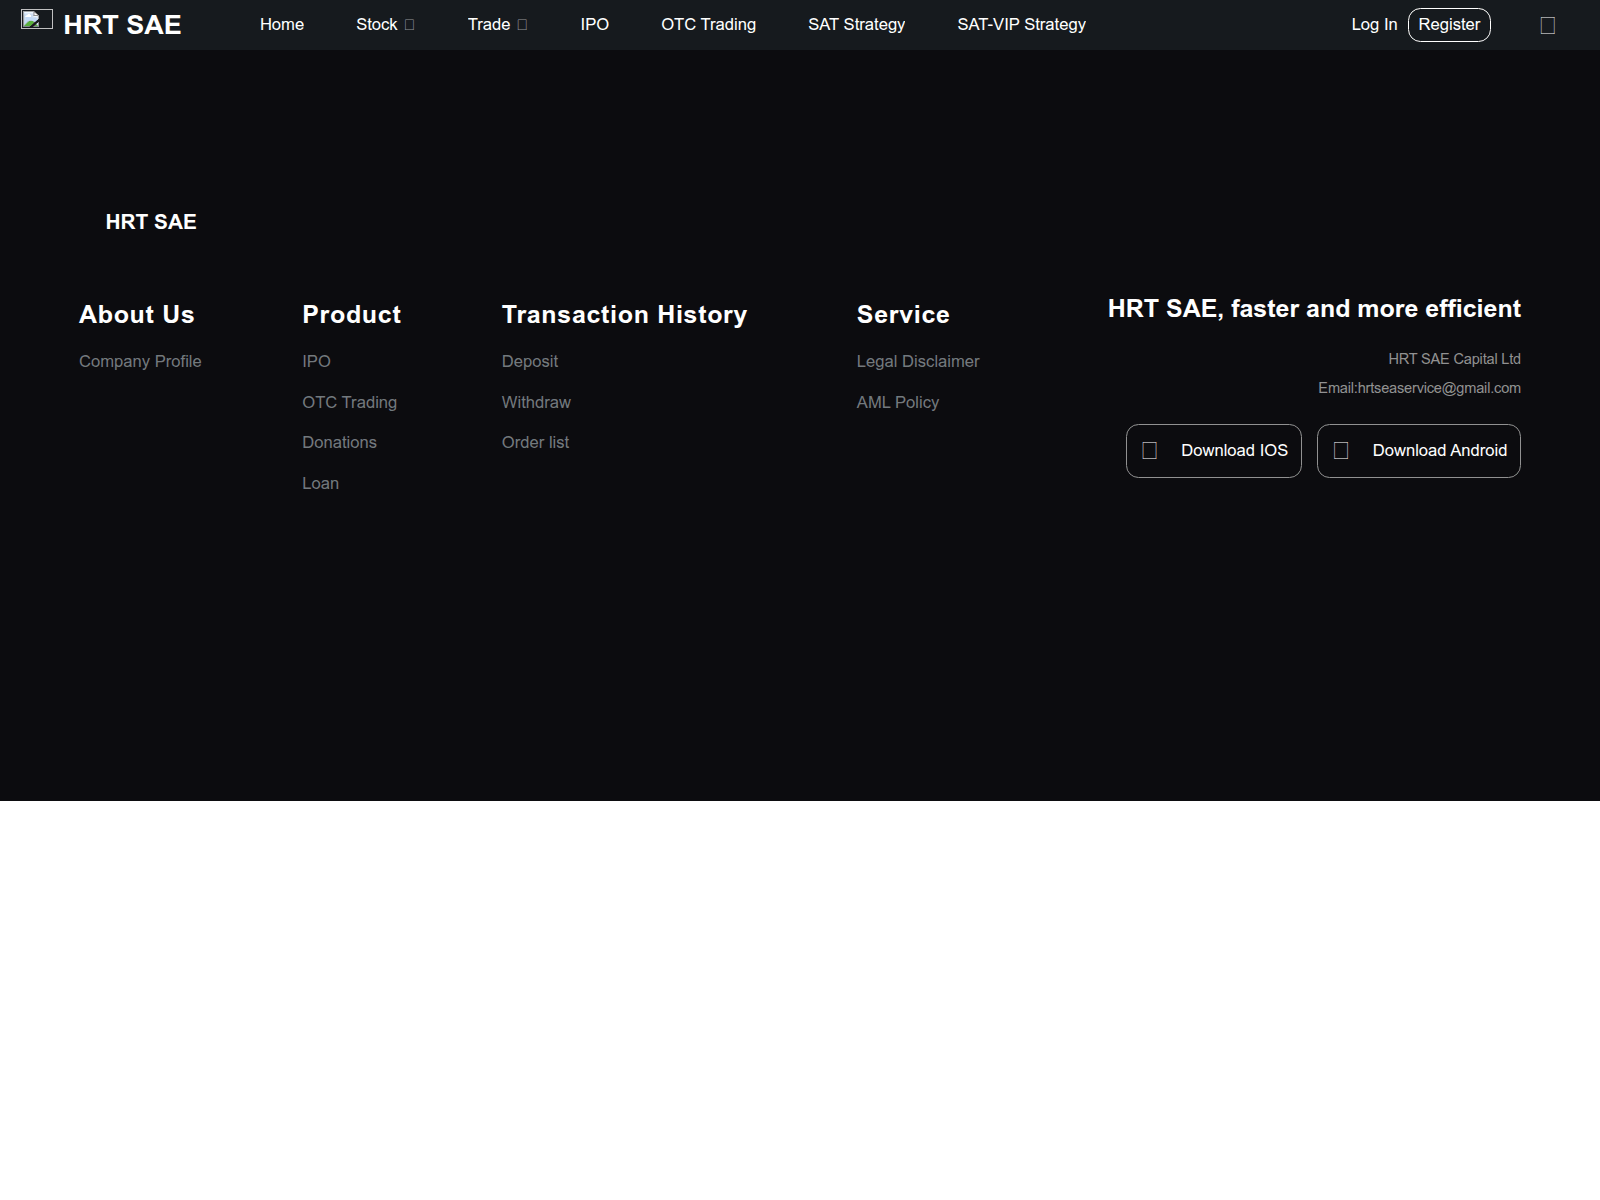Click the About Us heading
Viewport: 1600px width, 1200px height.
[x=137, y=314]
